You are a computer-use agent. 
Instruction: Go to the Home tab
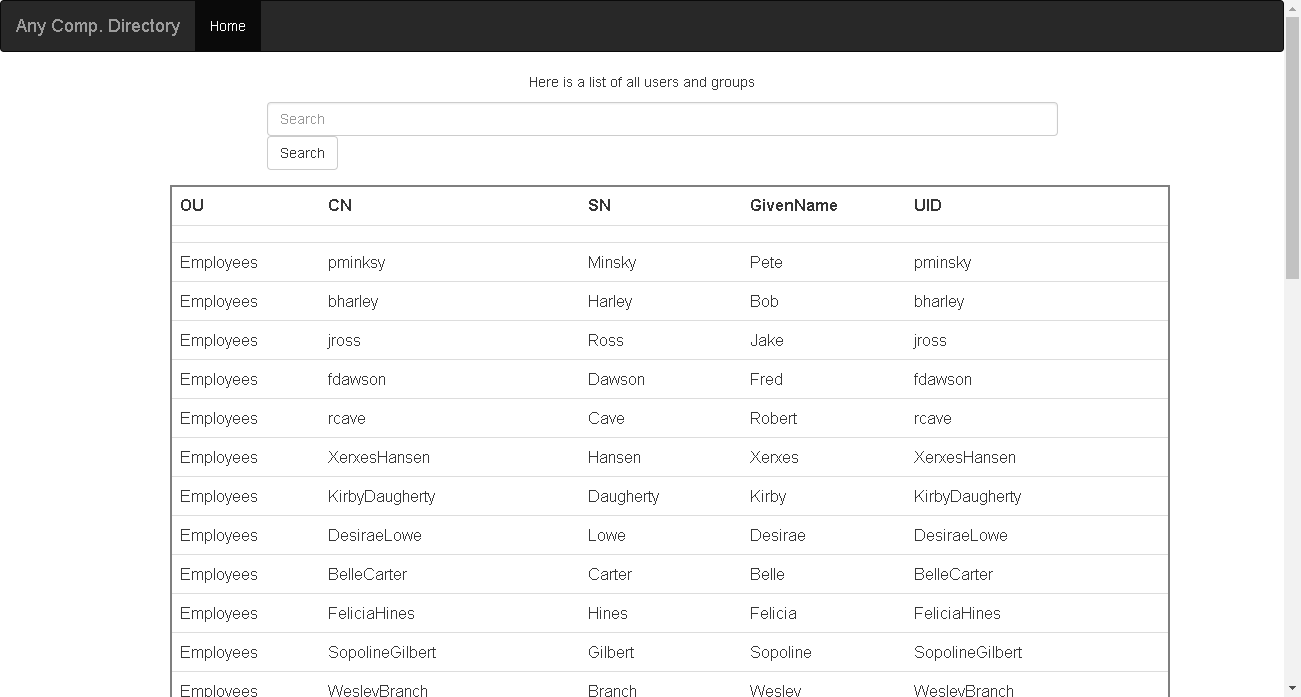228,26
